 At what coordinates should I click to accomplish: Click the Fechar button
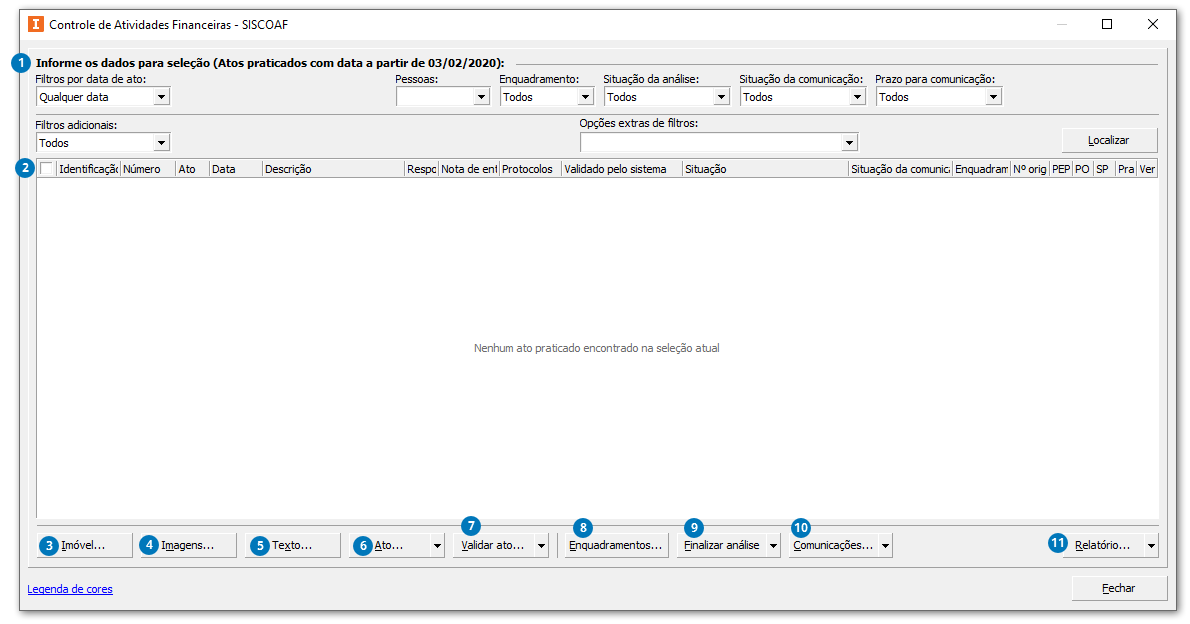[1119, 588]
